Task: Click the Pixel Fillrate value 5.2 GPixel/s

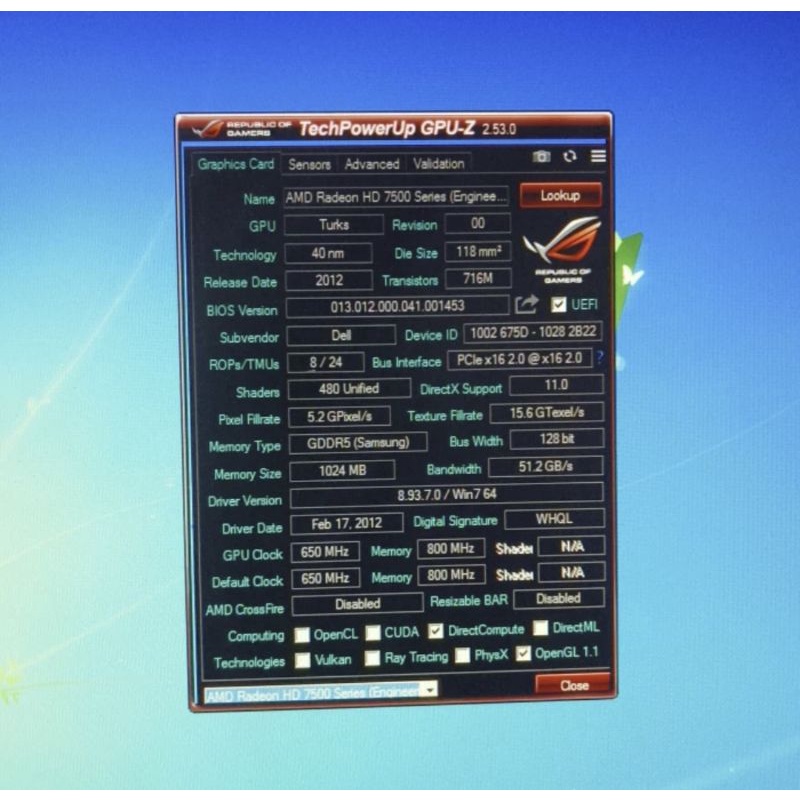Action: [x=339, y=417]
